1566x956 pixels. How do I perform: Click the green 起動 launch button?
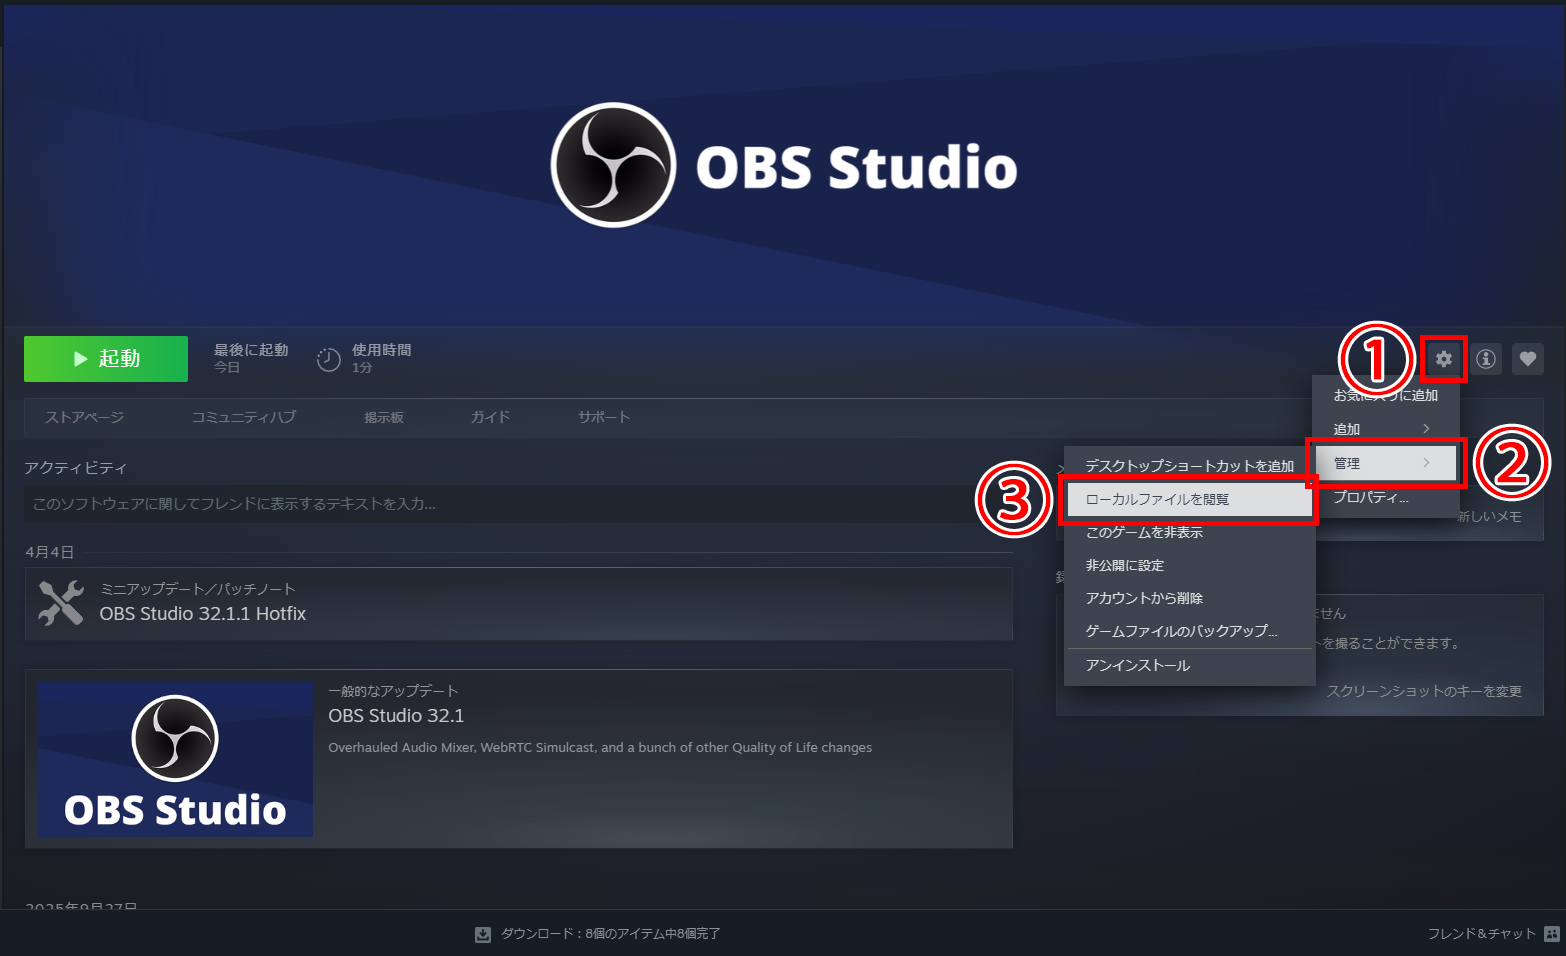click(x=106, y=359)
